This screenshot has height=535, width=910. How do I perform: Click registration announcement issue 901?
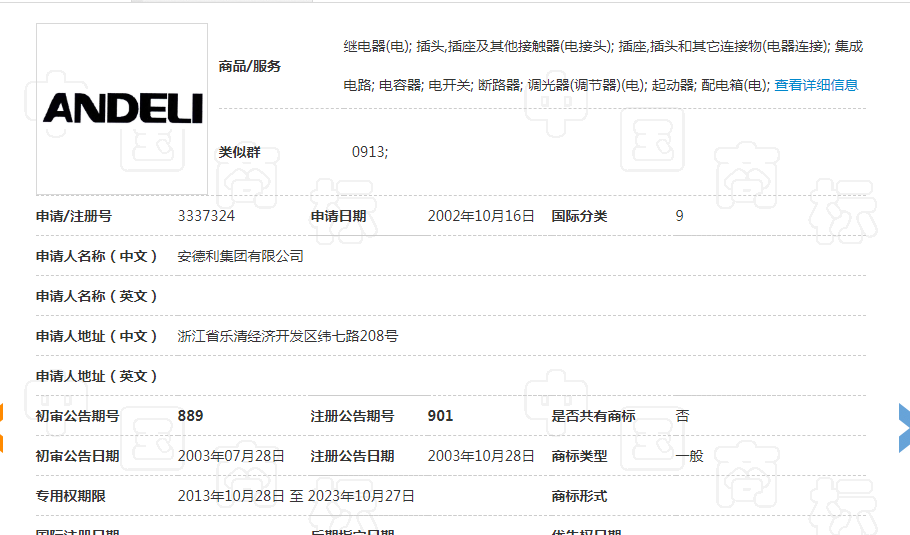pyautogui.click(x=440, y=416)
